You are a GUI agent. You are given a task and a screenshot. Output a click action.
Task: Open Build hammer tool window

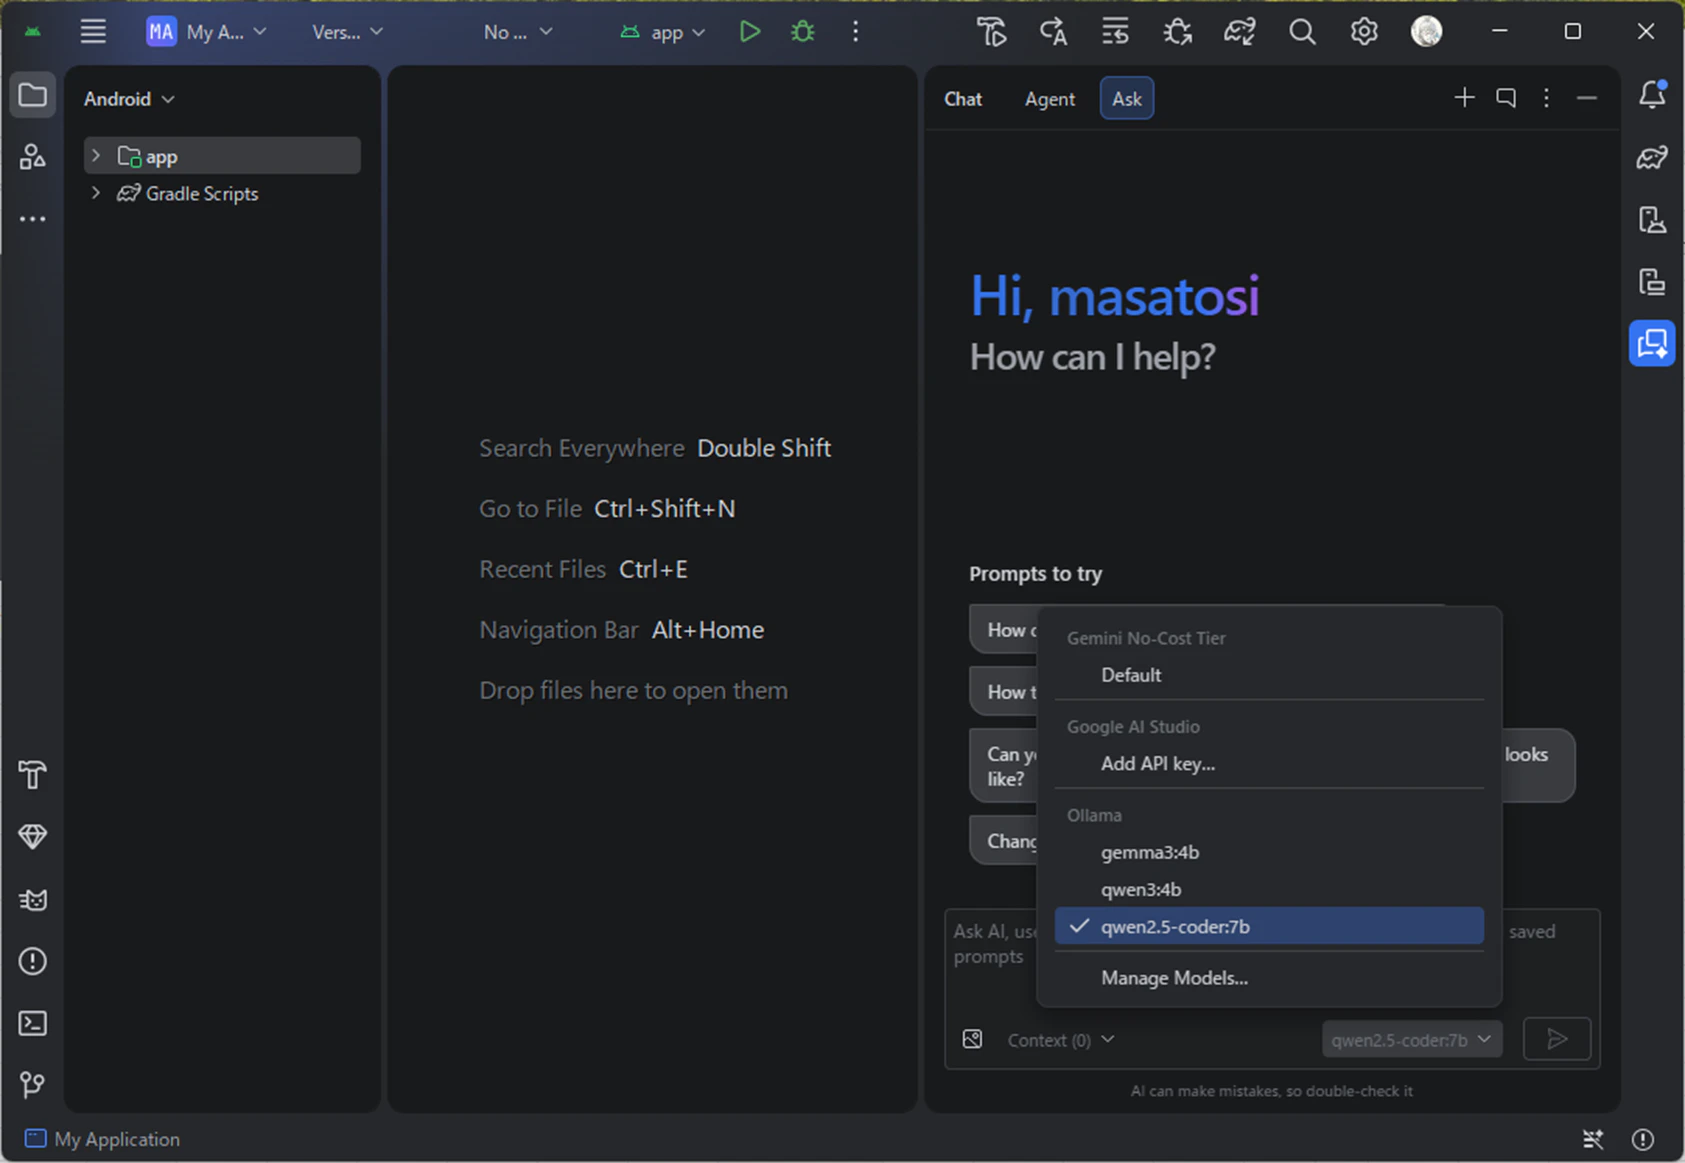pyautogui.click(x=33, y=775)
